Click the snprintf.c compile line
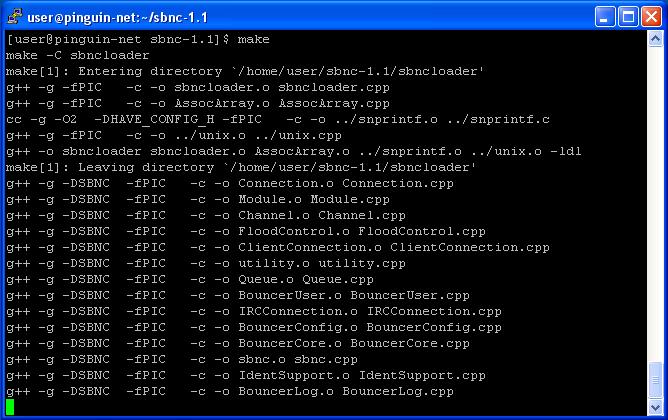Image resolution: width=668 pixels, height=420 pixels. coord(278,119)
